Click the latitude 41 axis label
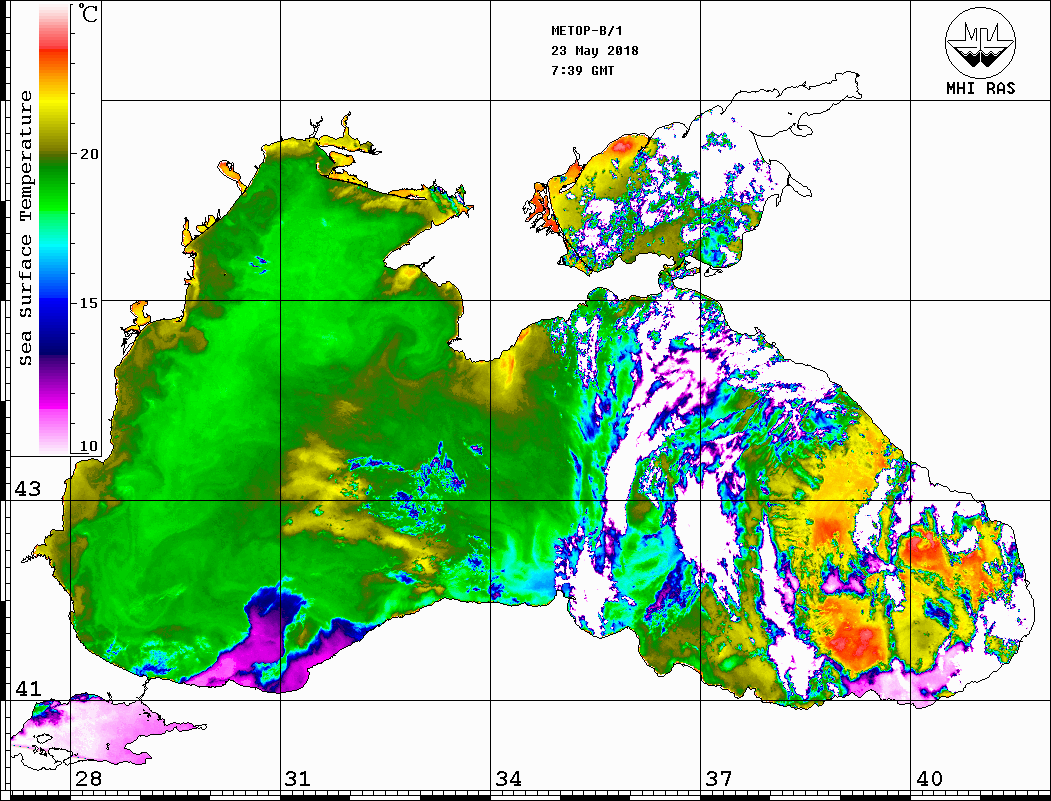Viewport: 1051px width, 801px height. pyautogui.click(x=27, y=689)
